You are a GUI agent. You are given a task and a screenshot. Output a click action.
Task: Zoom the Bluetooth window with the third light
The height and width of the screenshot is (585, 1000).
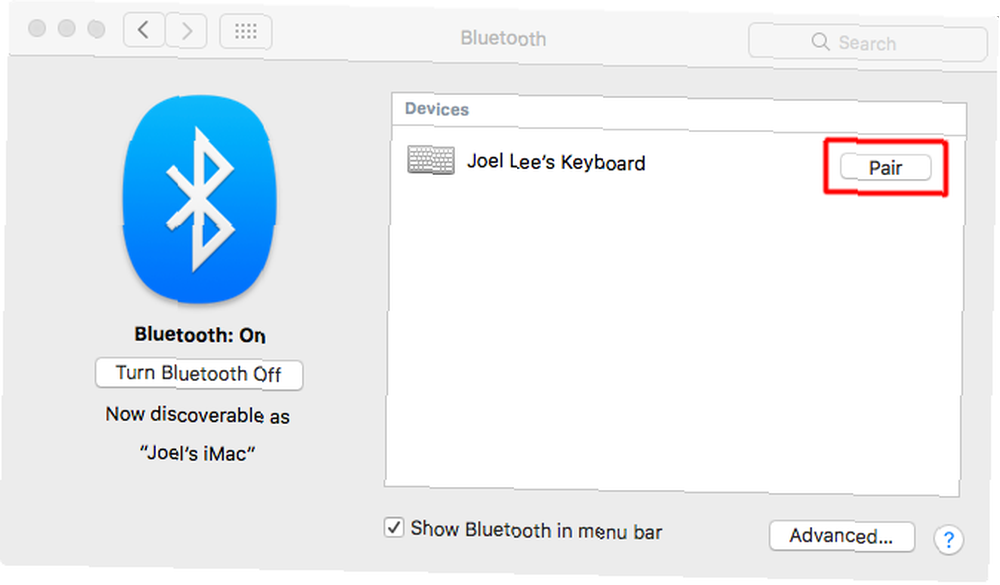pyautogui.click(x=96, y=29)
